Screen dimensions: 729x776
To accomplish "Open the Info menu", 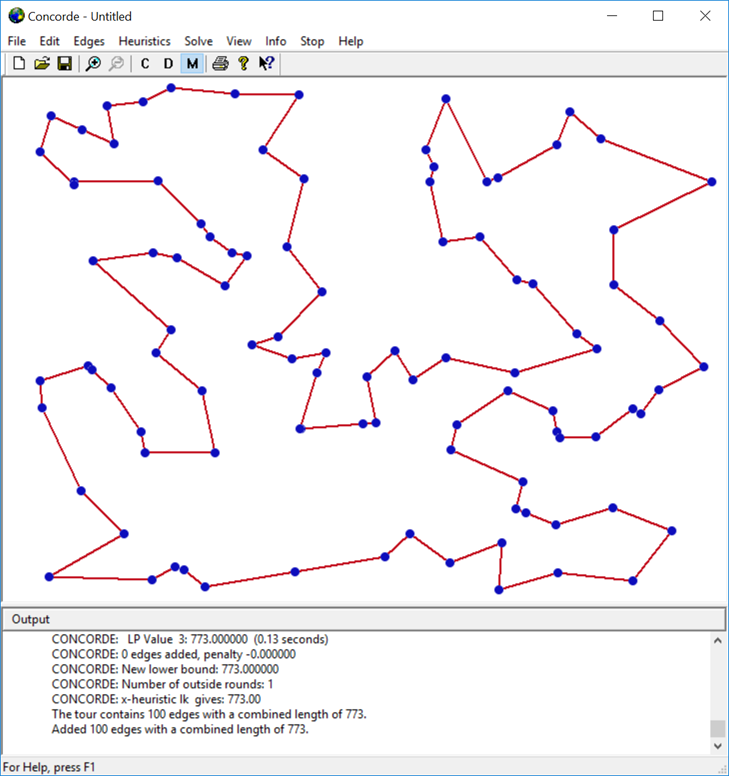I will pyautogui.click(x=276, y=41).
